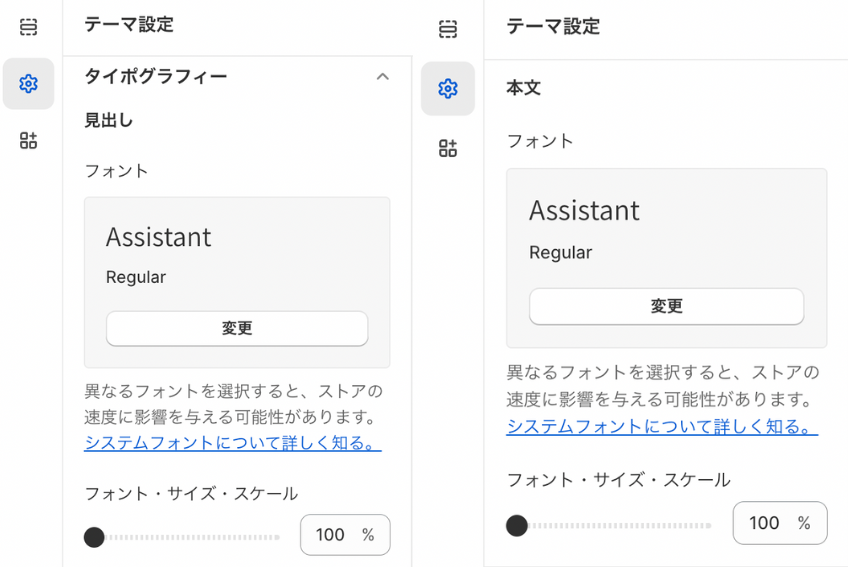Open right システムフォントについて詳しく知る link

click(x=662, y=426)
